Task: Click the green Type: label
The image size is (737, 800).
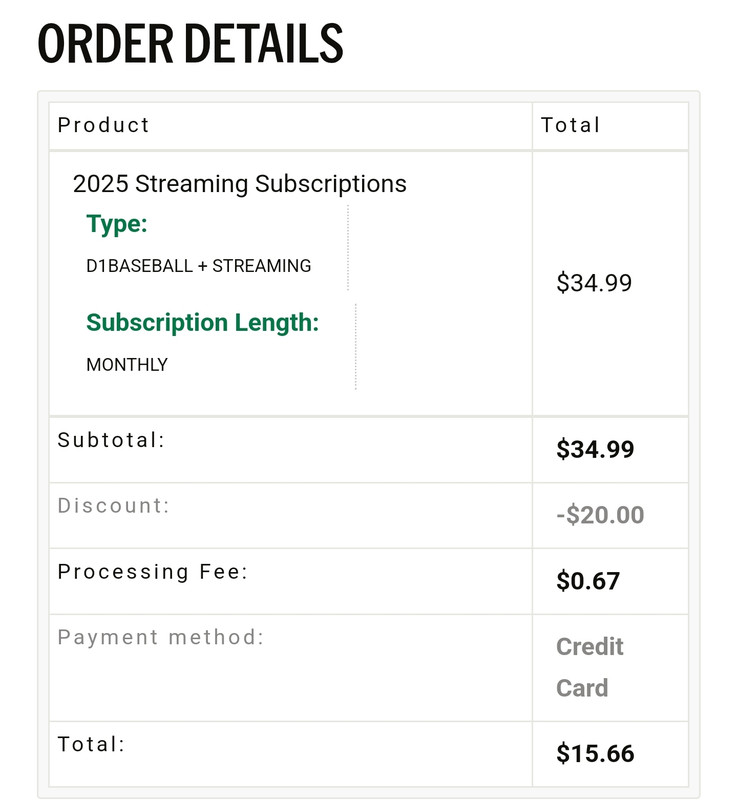Action: [x=117, y=224]
